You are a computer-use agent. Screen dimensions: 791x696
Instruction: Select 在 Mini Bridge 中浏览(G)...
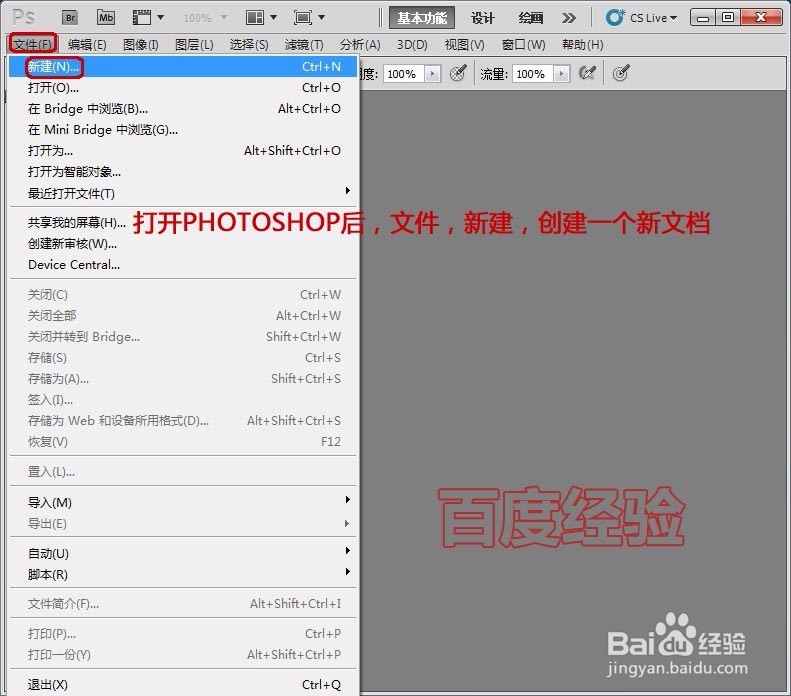tap(184, 130)
